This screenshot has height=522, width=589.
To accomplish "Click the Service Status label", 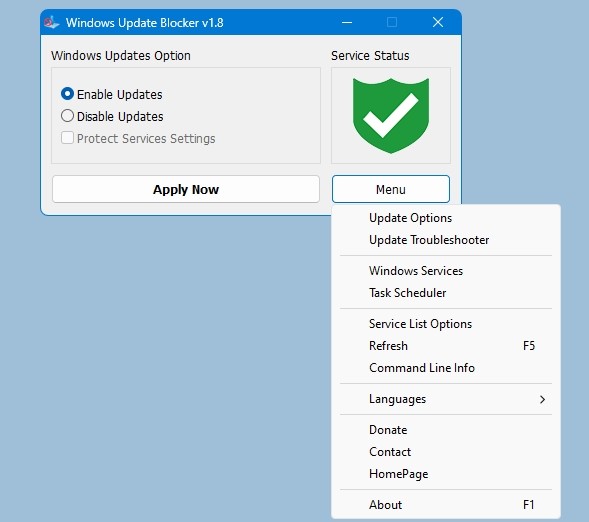I will click(370, 56).
